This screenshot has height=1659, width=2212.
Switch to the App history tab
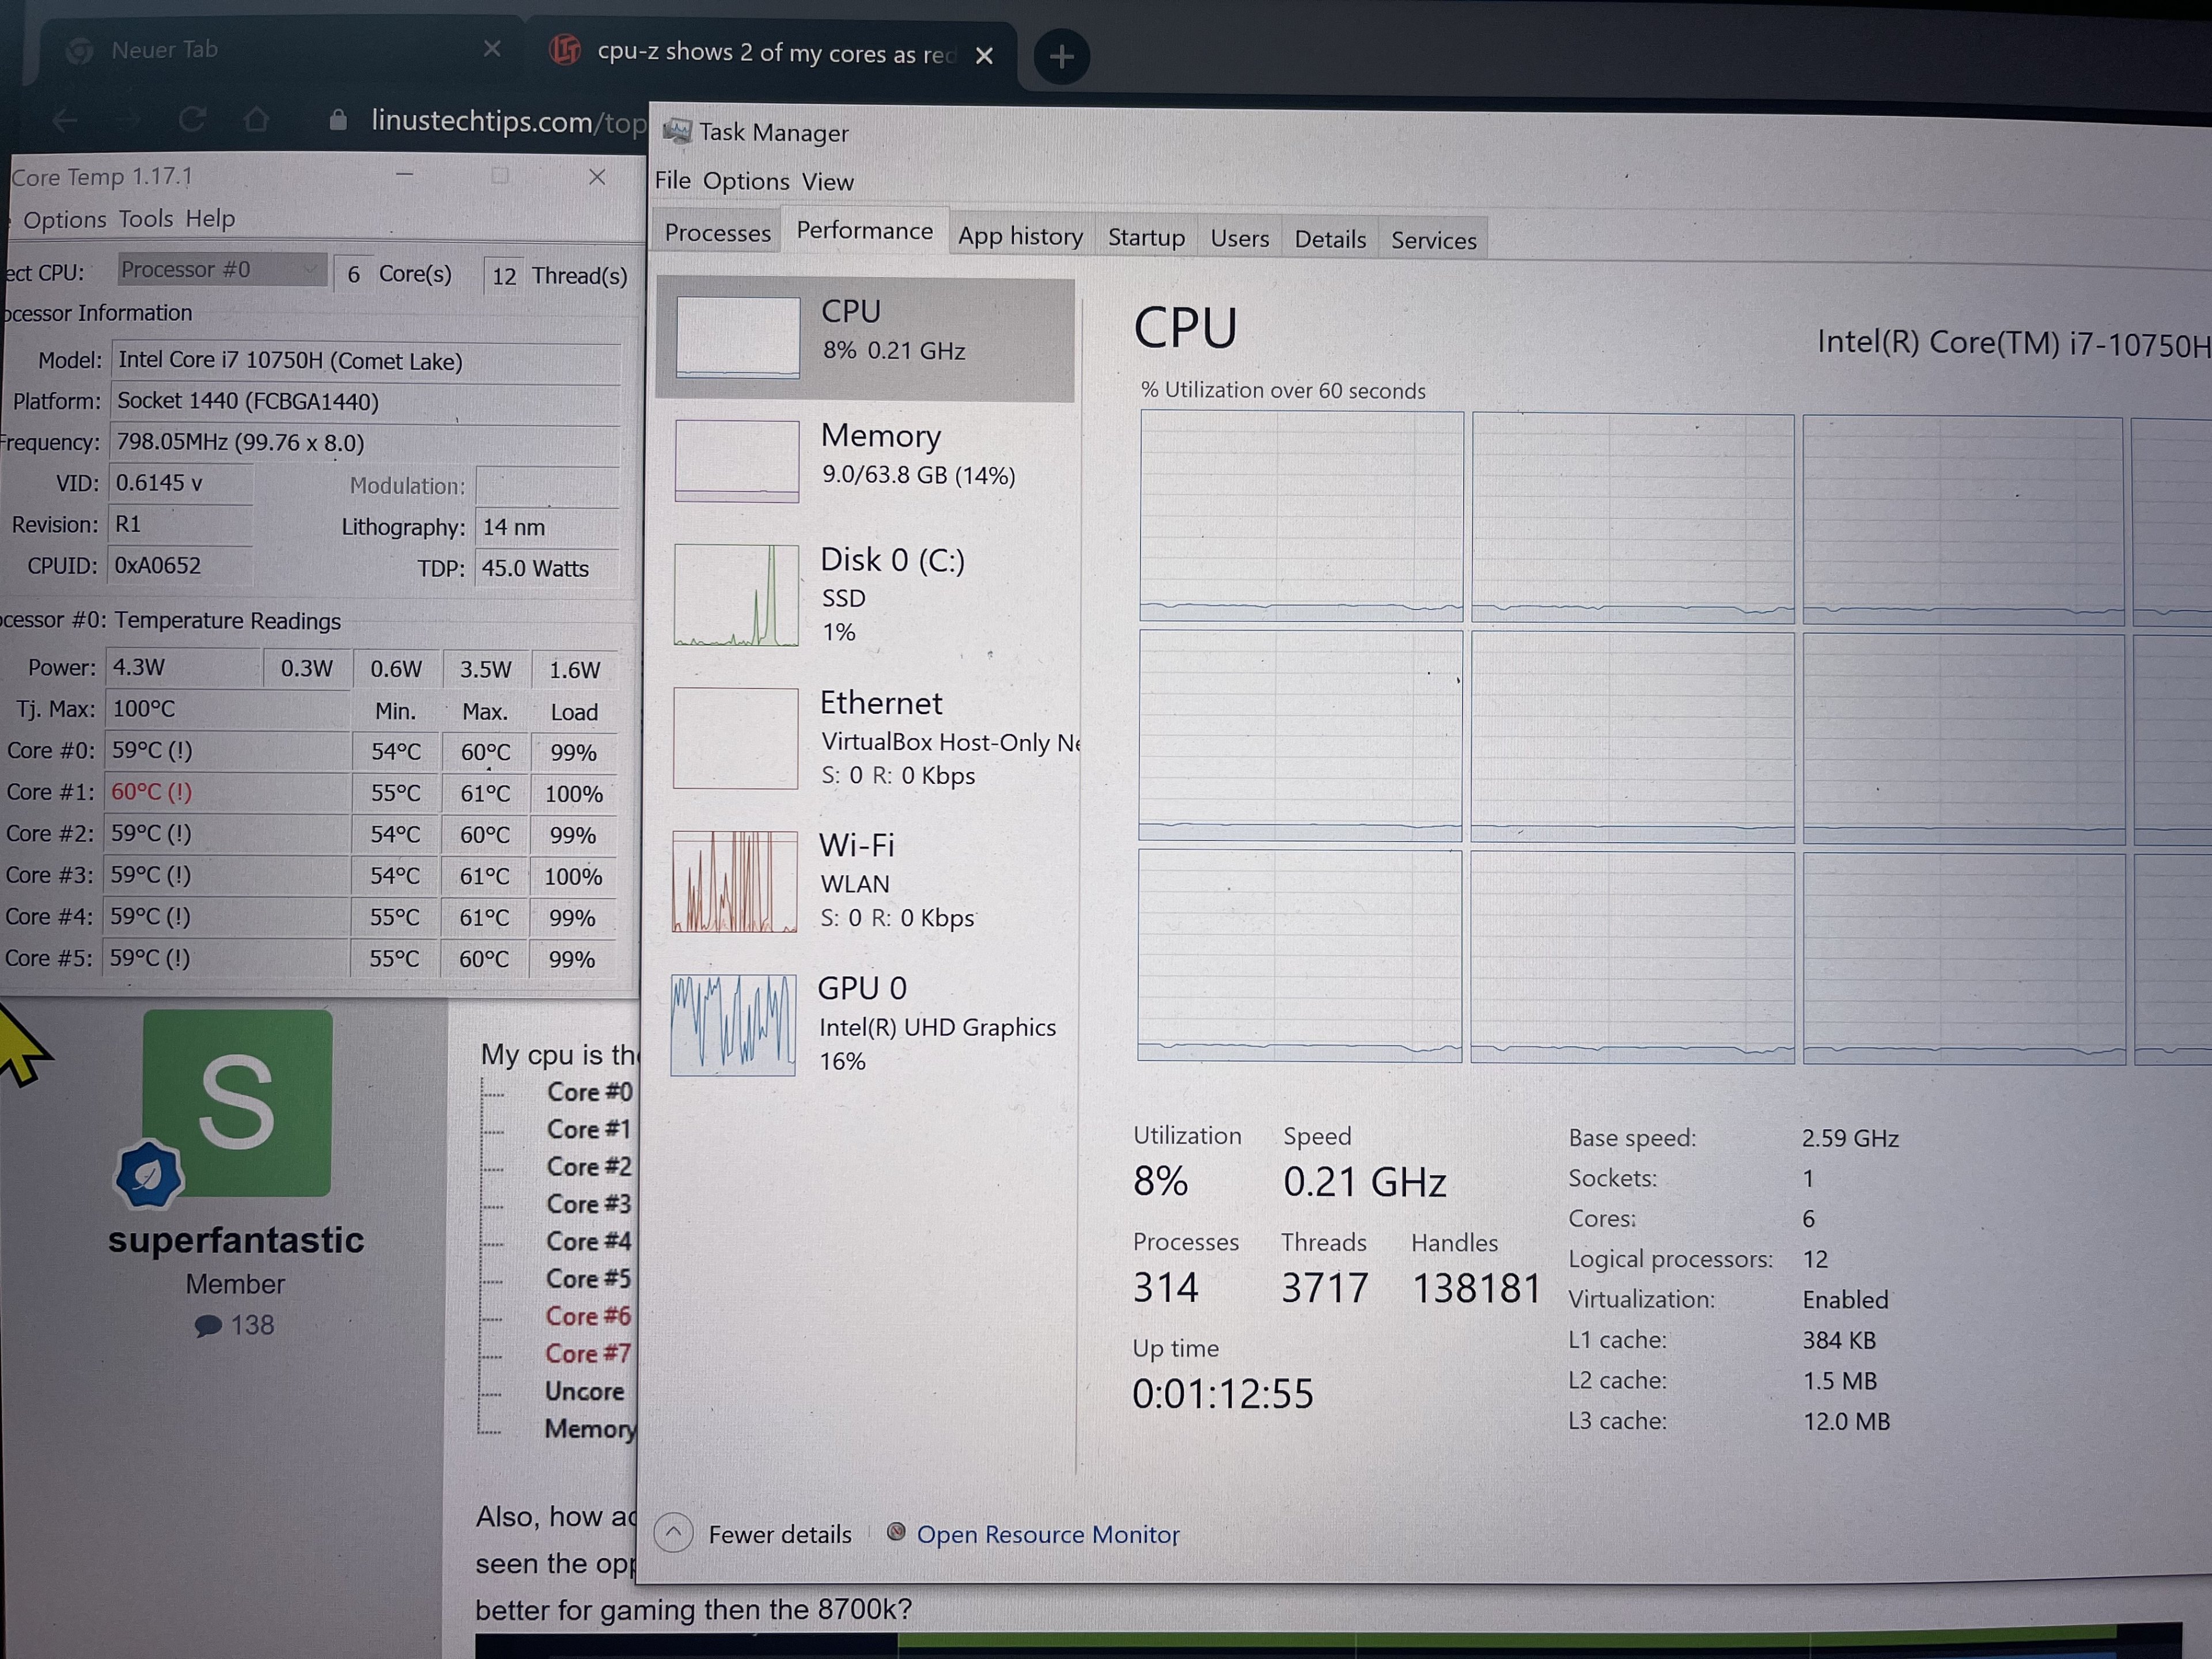[x=1020, y=236]
